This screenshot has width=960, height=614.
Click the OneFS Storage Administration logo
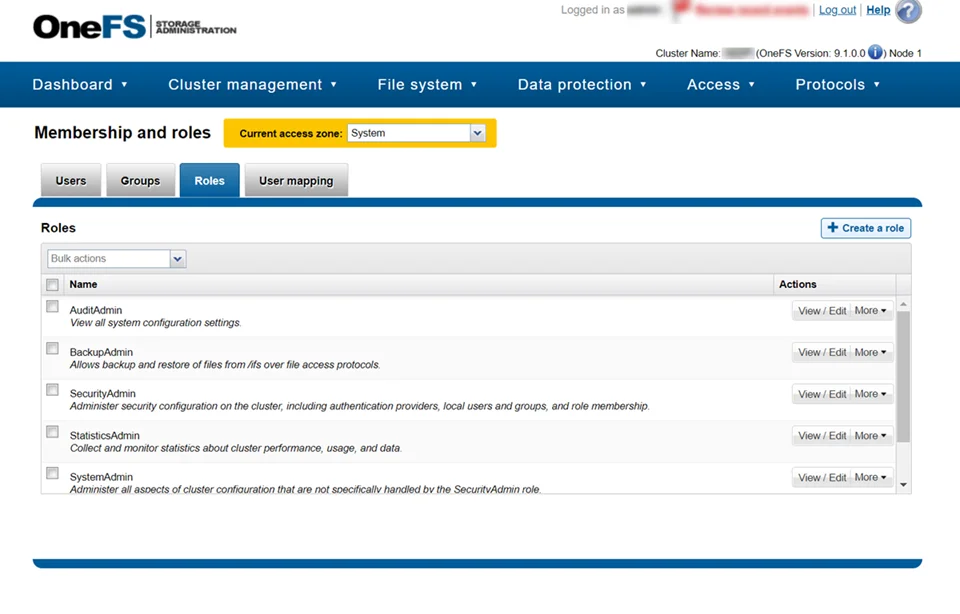point(135,28)
